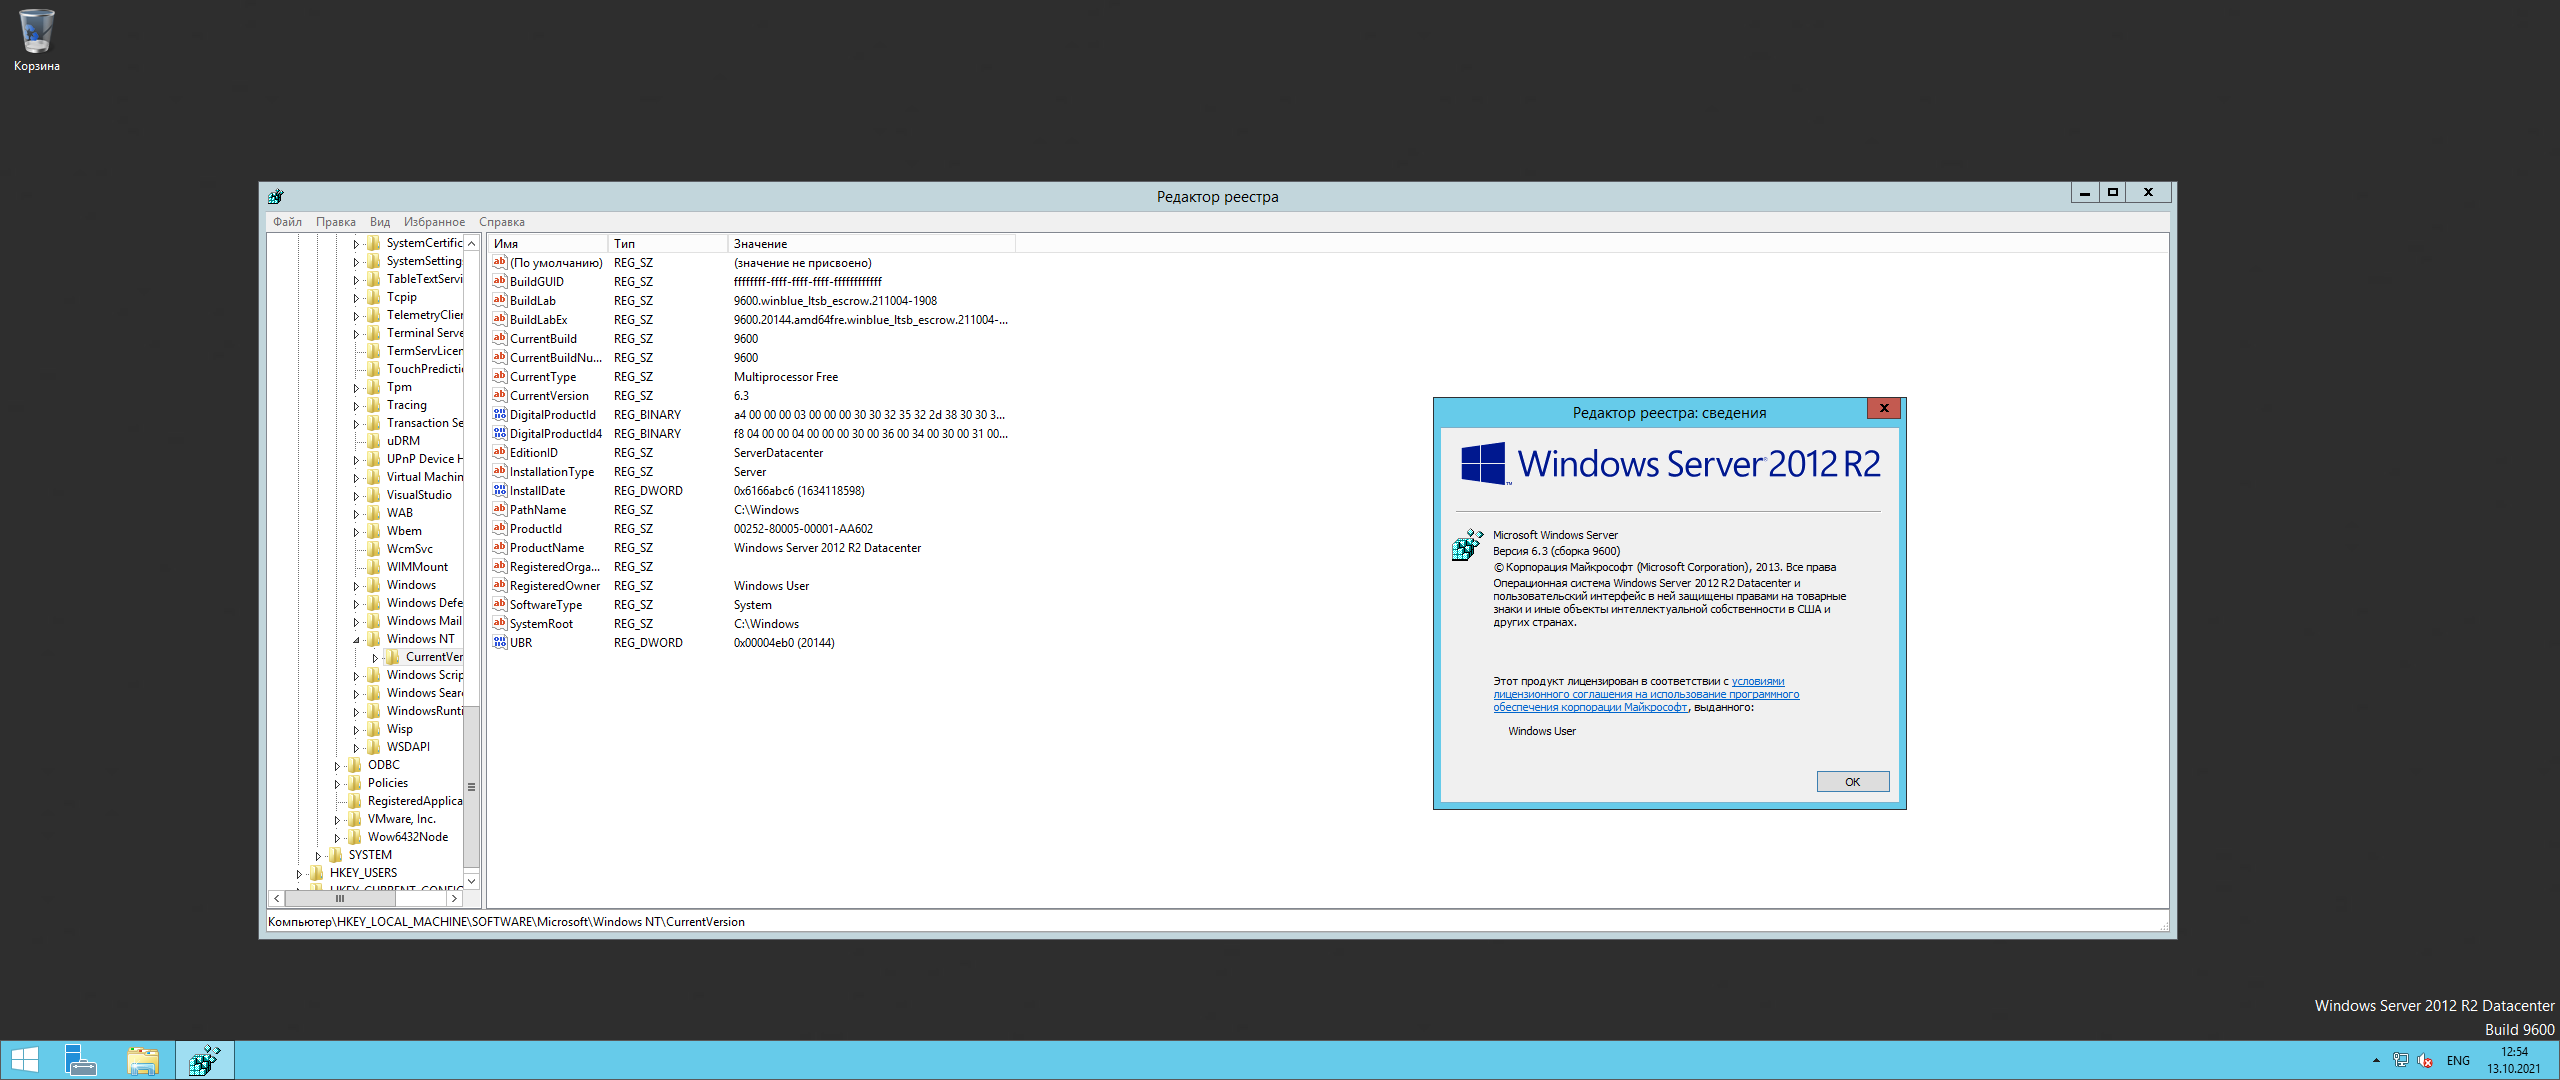Click the SYSTEM hive folder icon
Viewport: 2560px width, 1080px height.
tap(336, 855)
